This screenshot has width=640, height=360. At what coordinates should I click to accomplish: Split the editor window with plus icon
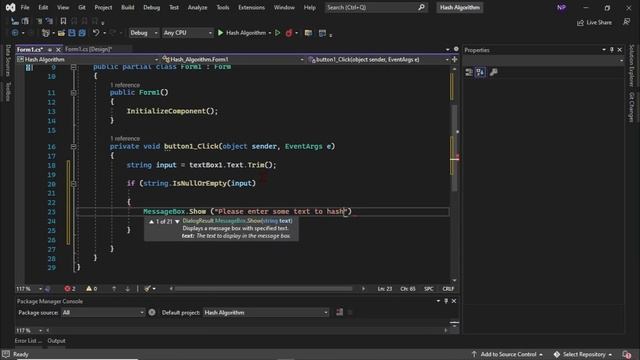tap(454, 59)
